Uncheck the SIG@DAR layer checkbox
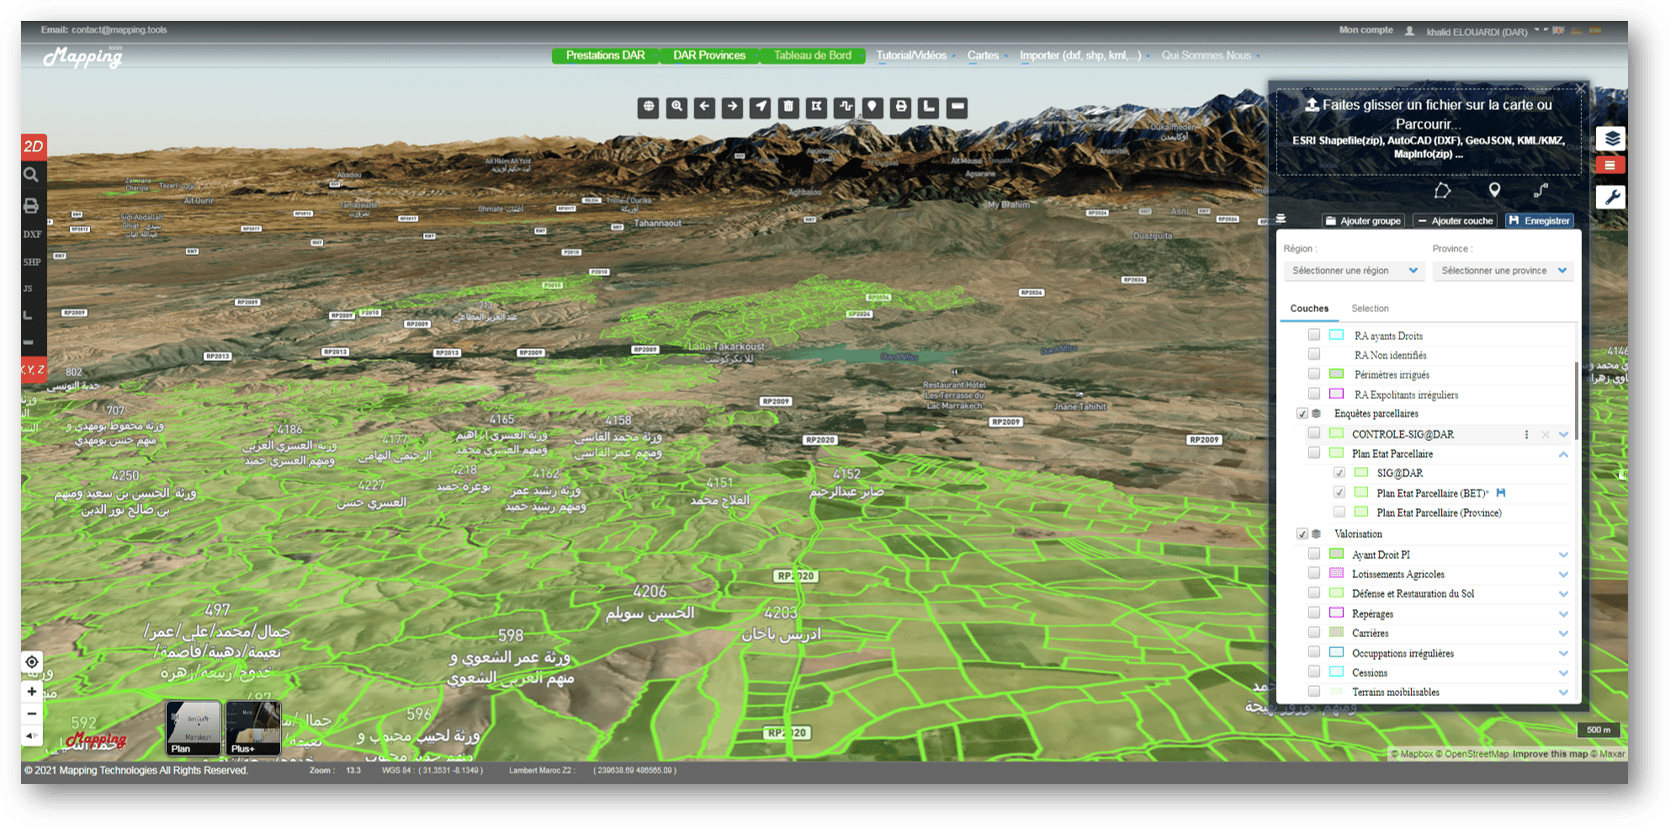1670x826 pixels. coord(1339,473)
